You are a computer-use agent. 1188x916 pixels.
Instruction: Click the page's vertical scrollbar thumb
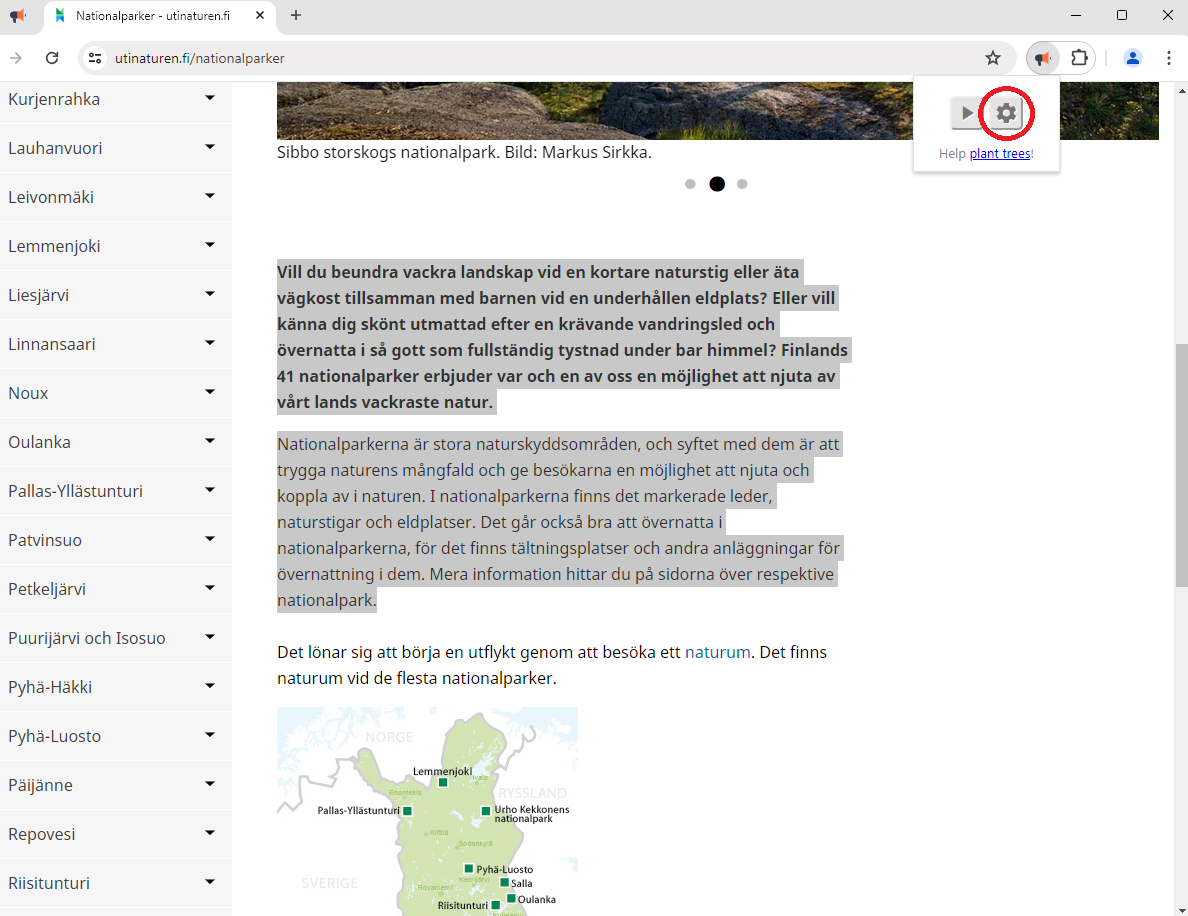(x=1181, y=464)
